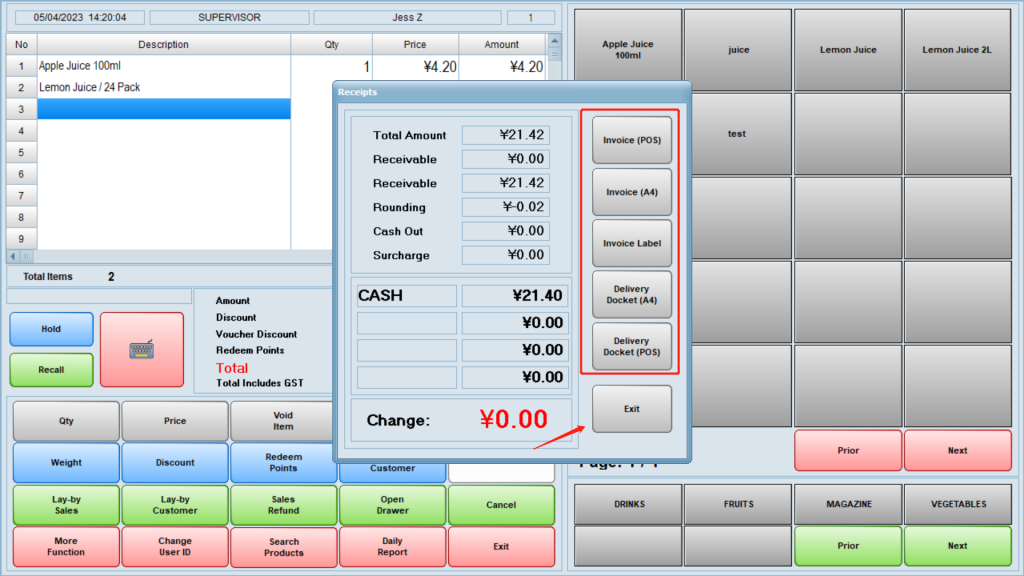Screen dimensions: 1024x576
Task: Print the Invoice (POS) receipt
Action: pyautogui.click(x=632, y=141)
